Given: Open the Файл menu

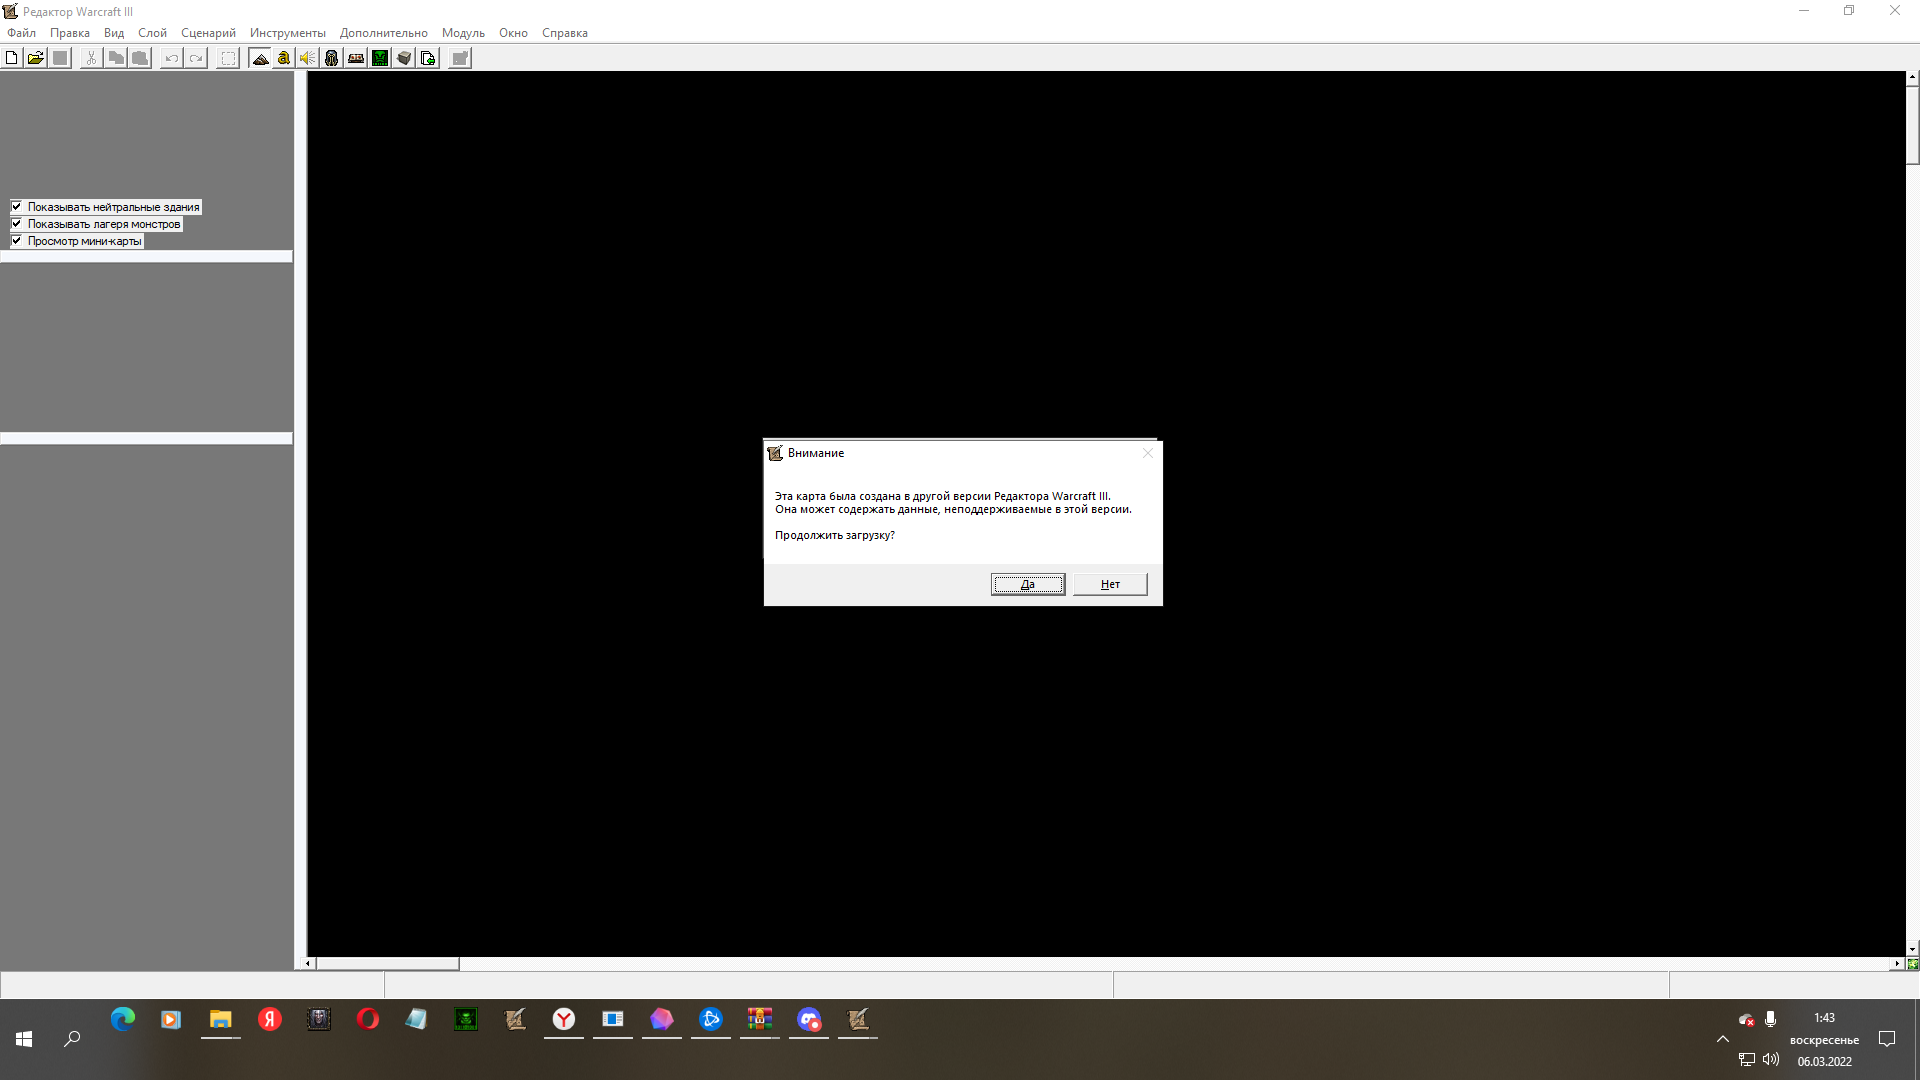Looking at the screenshot, I should click(21, 33).
